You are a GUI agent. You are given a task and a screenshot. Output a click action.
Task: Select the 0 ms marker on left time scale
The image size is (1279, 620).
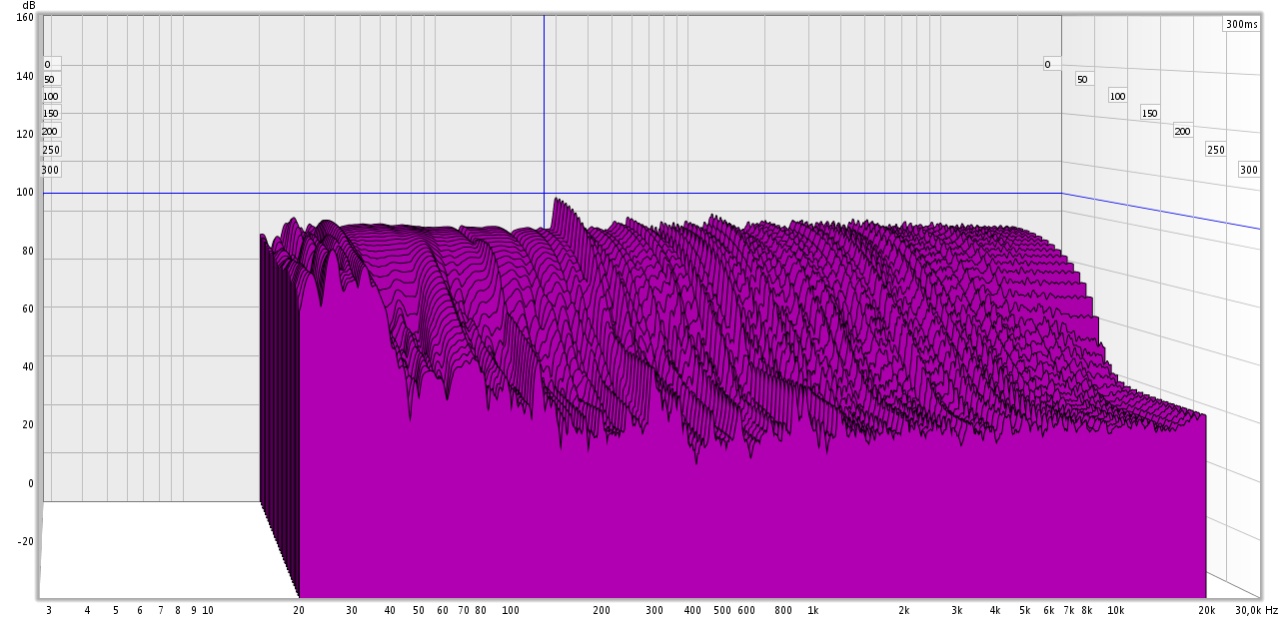pyautogui.click(x=47, y=64)
